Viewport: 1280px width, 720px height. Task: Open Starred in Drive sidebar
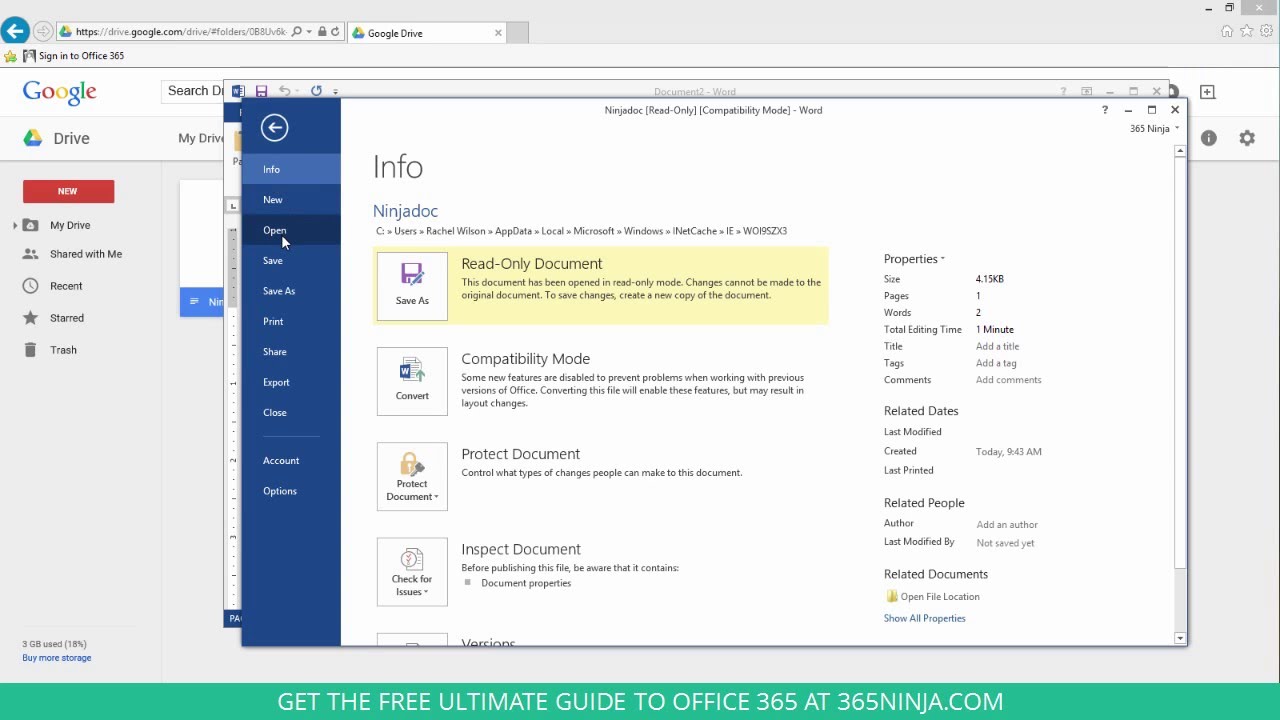coord(66,318)
